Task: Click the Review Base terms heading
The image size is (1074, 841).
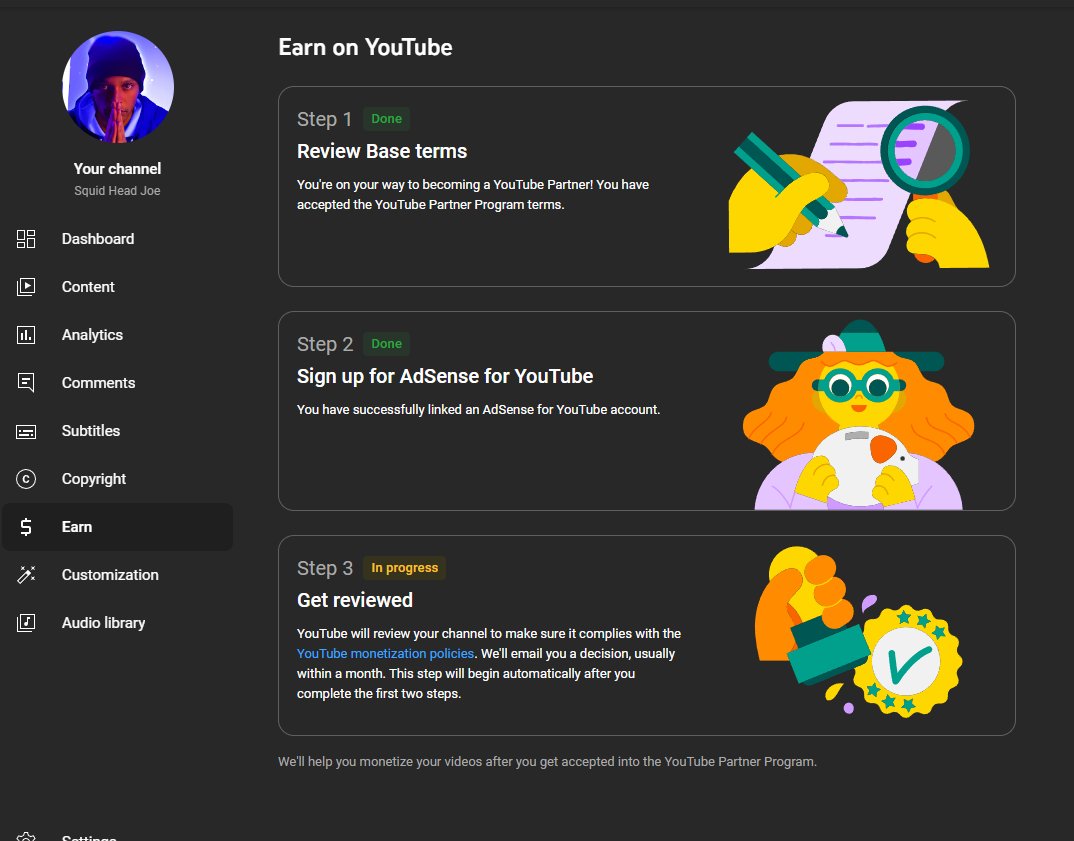Action: click(382, 151)
